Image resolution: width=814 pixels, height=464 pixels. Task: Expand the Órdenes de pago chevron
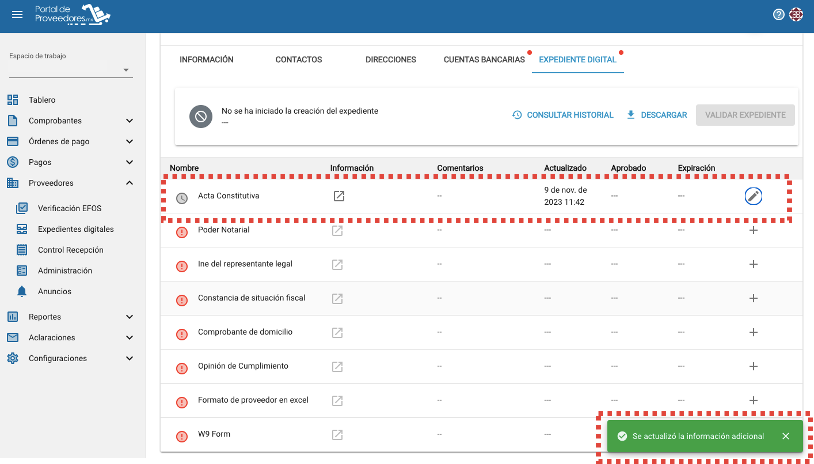click(x=129, y=141)
